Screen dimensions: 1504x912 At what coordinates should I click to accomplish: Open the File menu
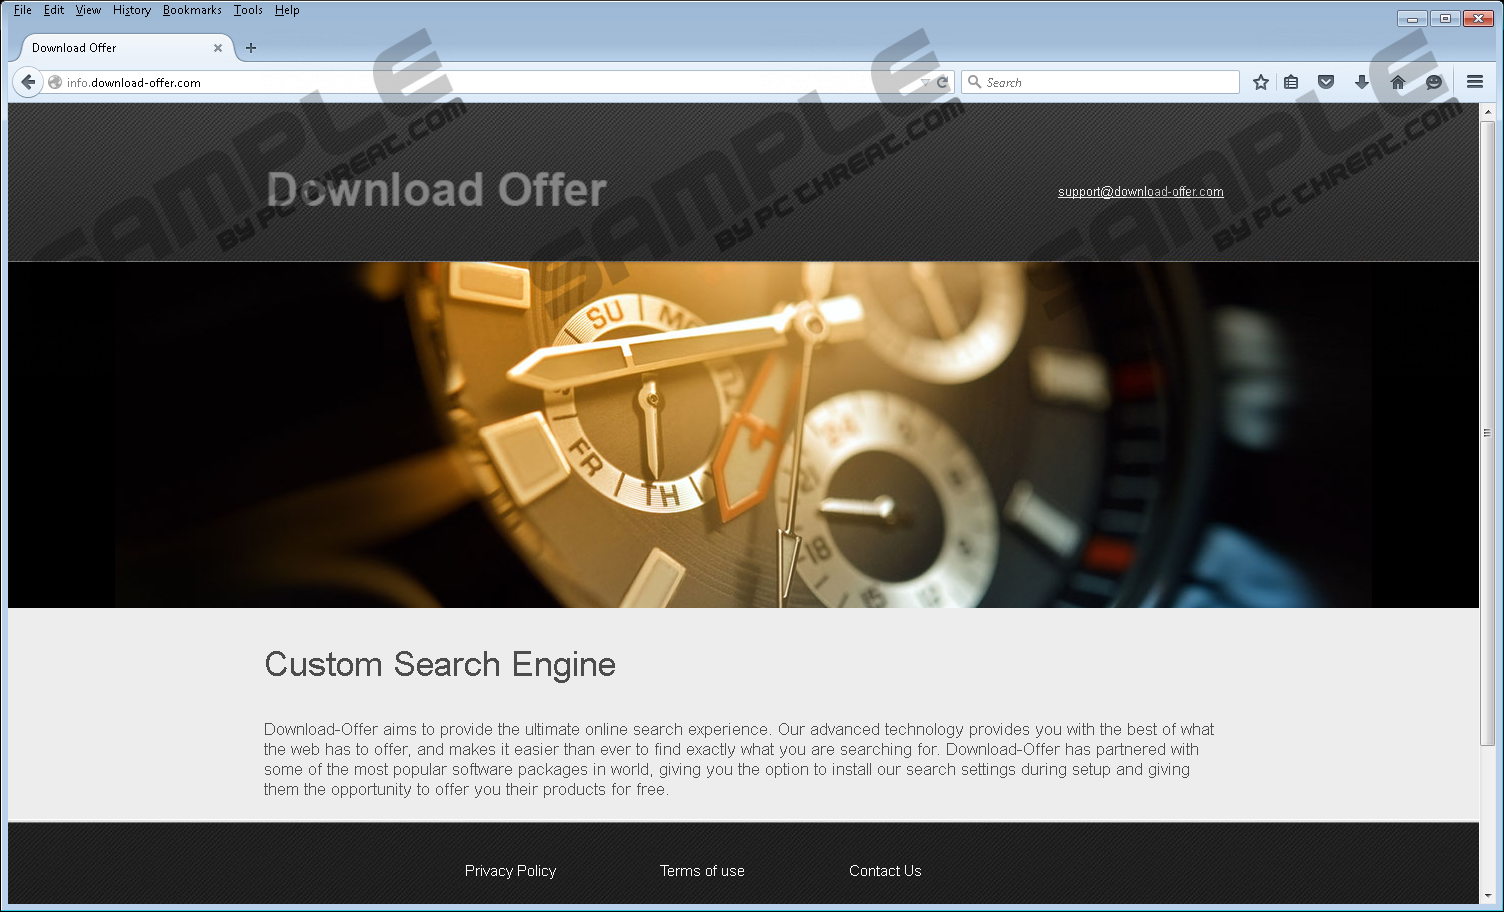tap(22, 10)
